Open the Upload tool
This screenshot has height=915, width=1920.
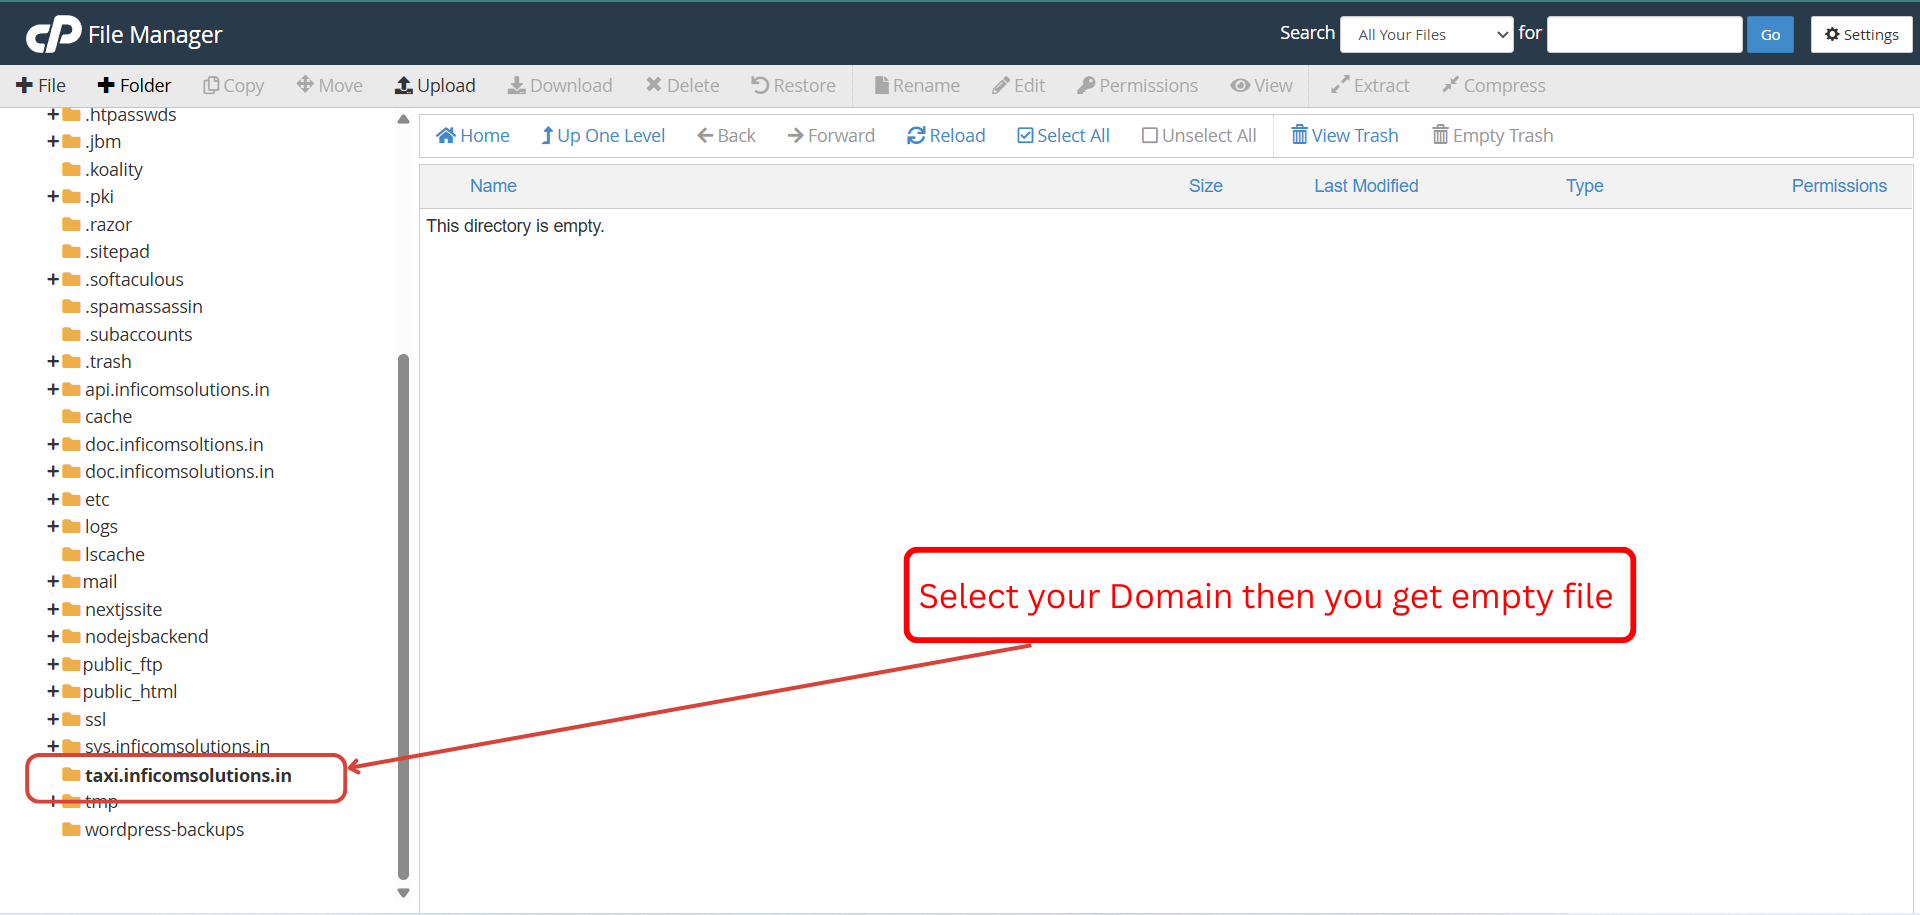click(x=435, y=85)
